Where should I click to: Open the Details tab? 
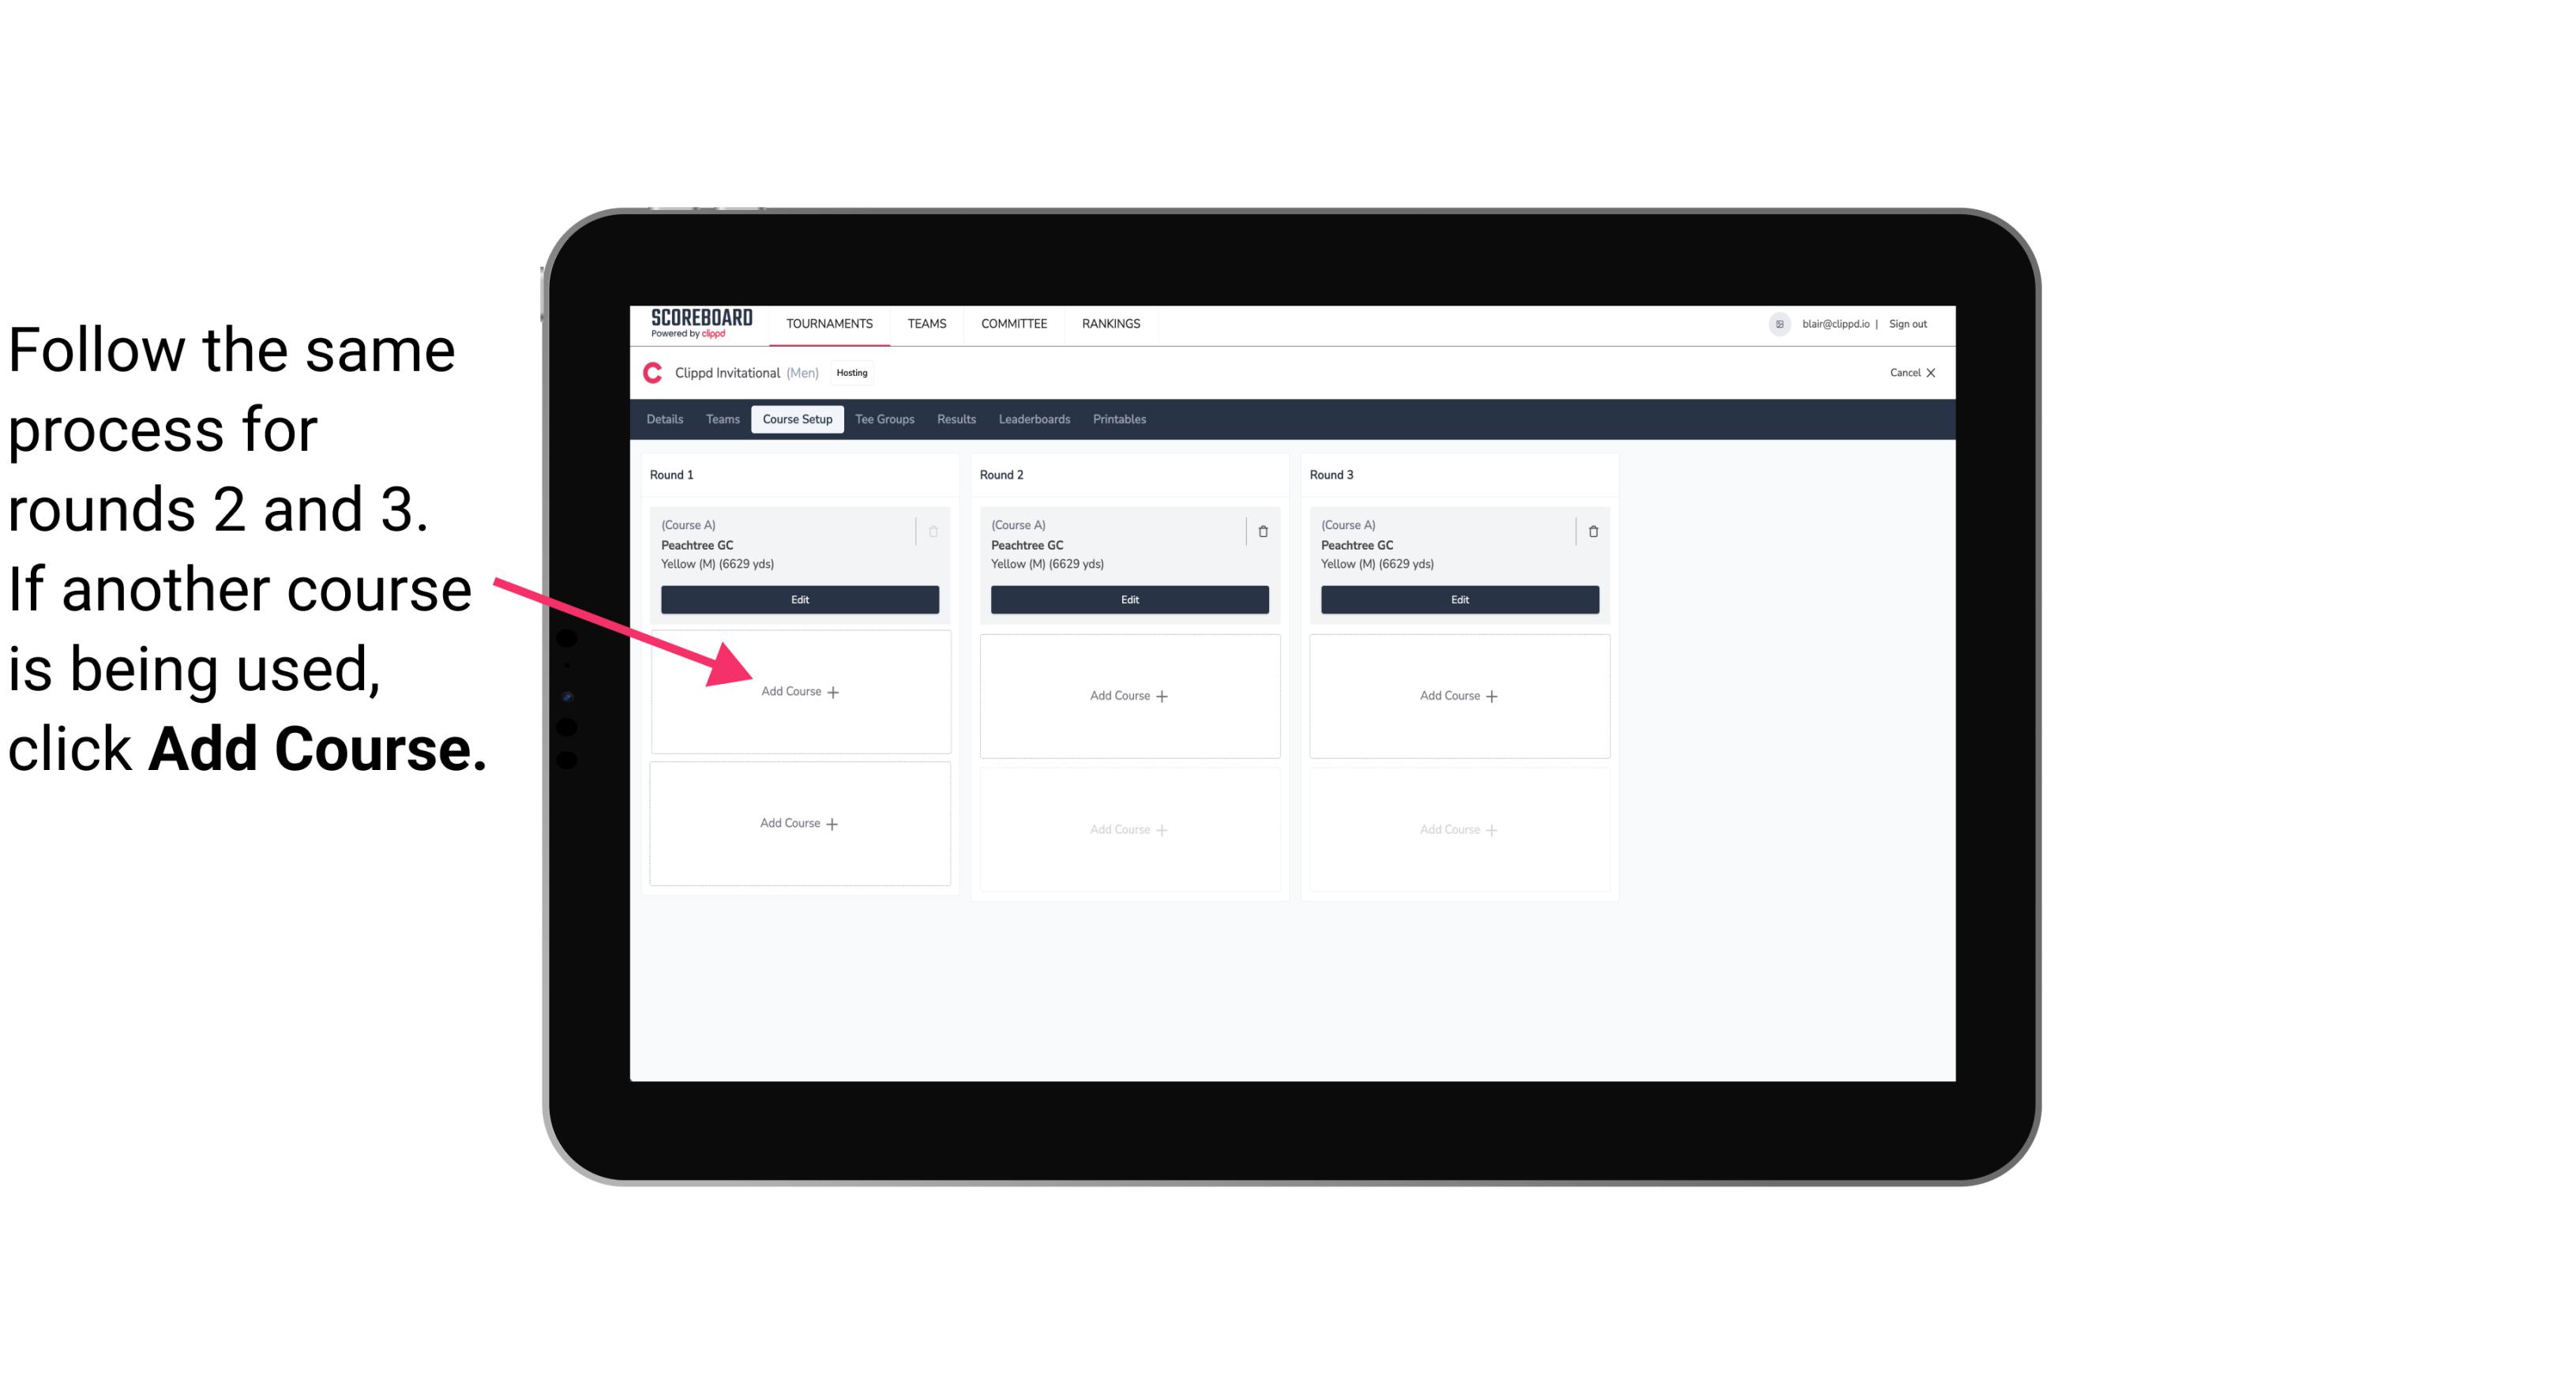click(x=667, y=419)
